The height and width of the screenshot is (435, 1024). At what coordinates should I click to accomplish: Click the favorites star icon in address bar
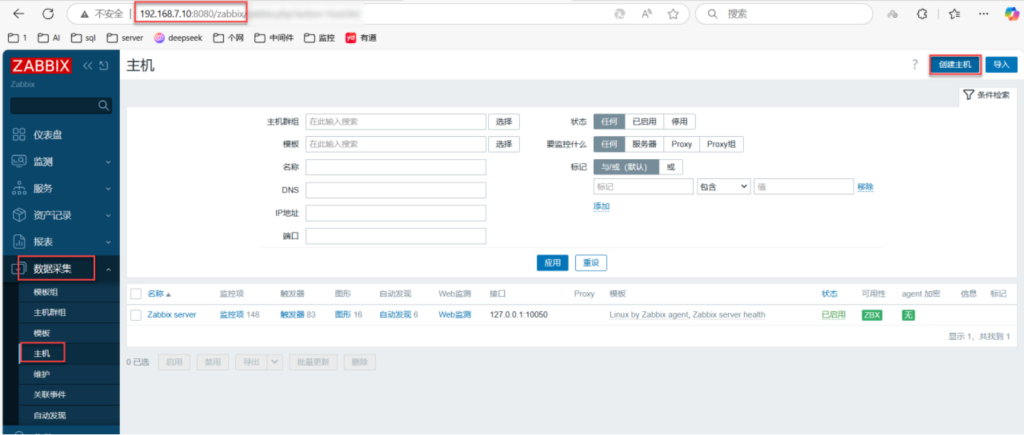(x=673, y=14)
